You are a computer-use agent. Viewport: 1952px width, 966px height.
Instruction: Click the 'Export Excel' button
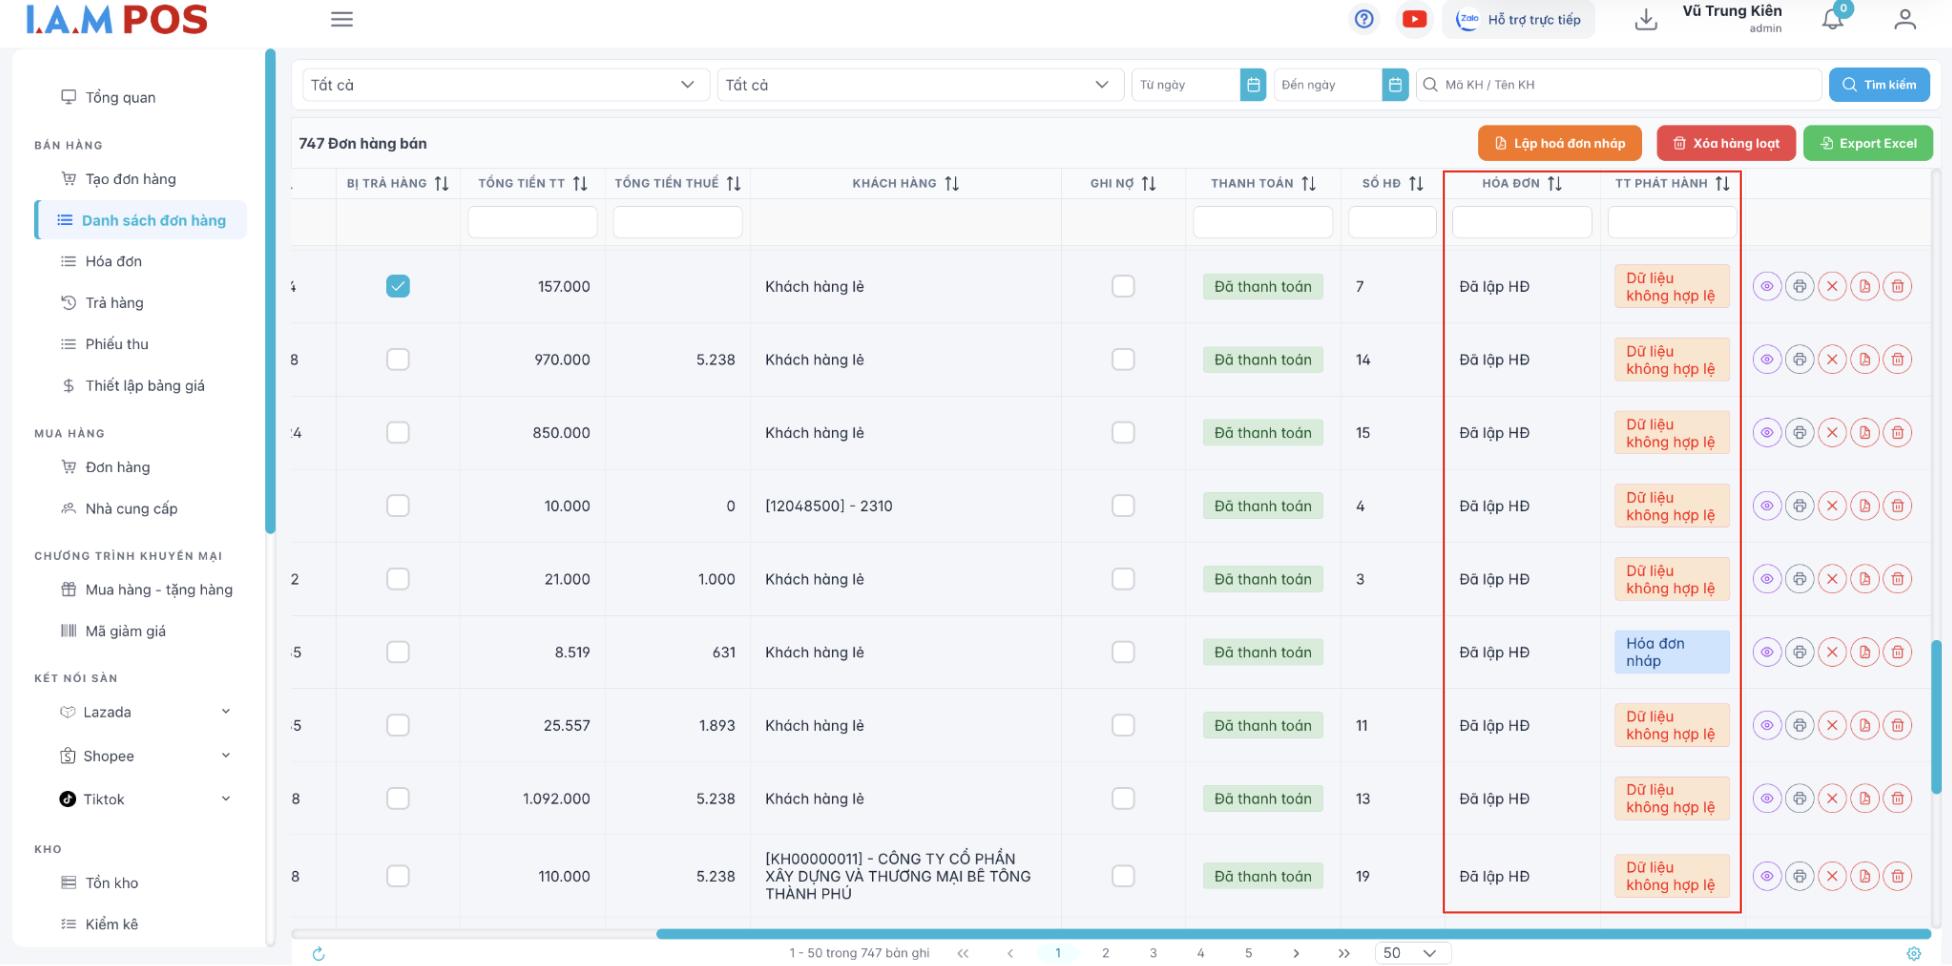(1867, 143)
